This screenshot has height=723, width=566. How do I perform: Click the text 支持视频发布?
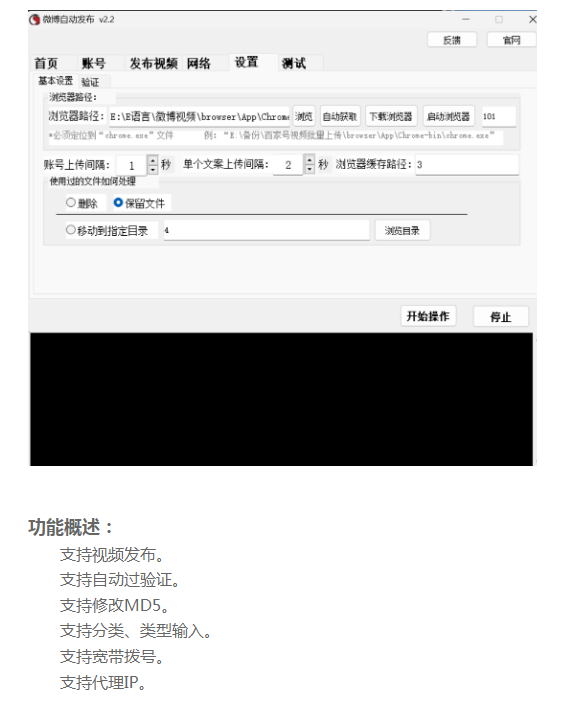click(x=112, y=555)
